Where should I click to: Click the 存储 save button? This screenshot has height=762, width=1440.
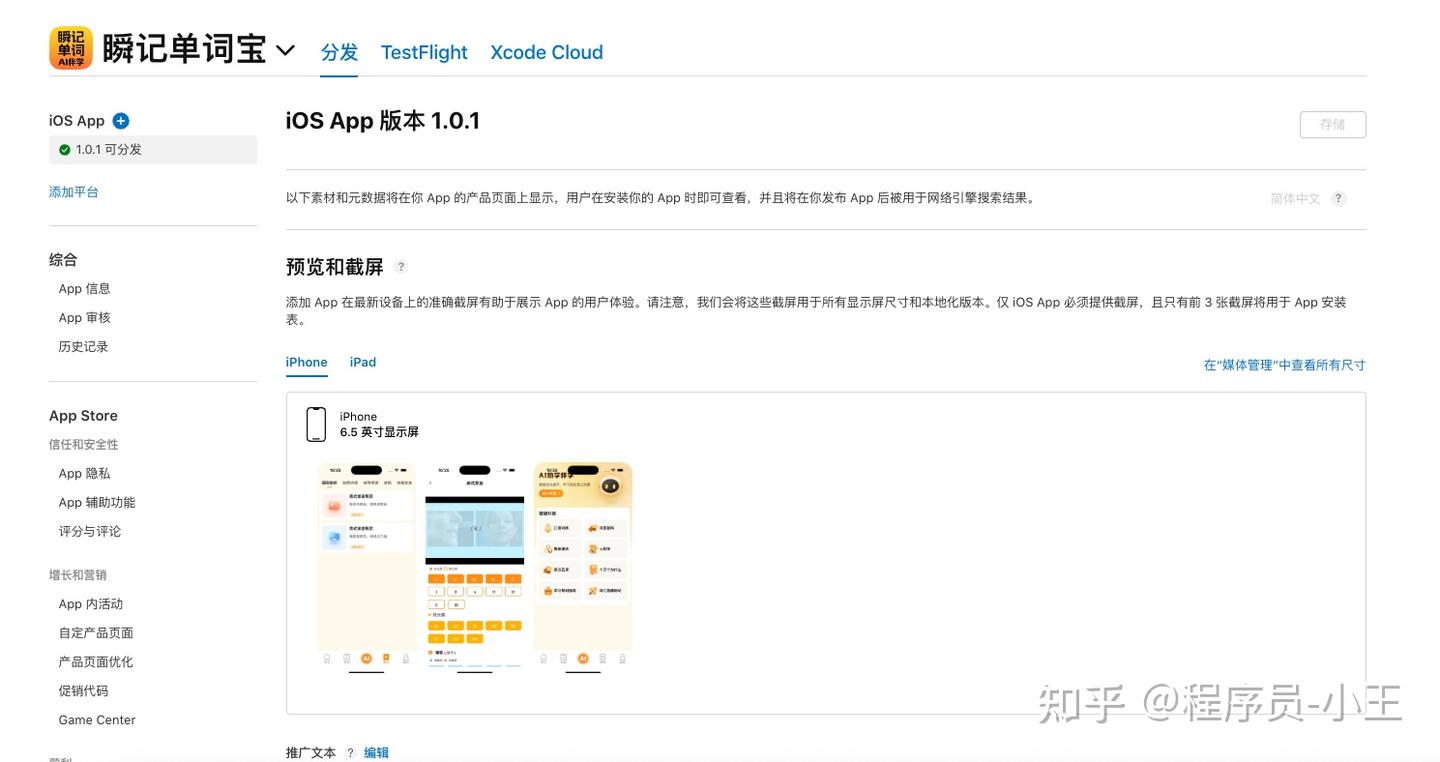tap(1333, 125)
